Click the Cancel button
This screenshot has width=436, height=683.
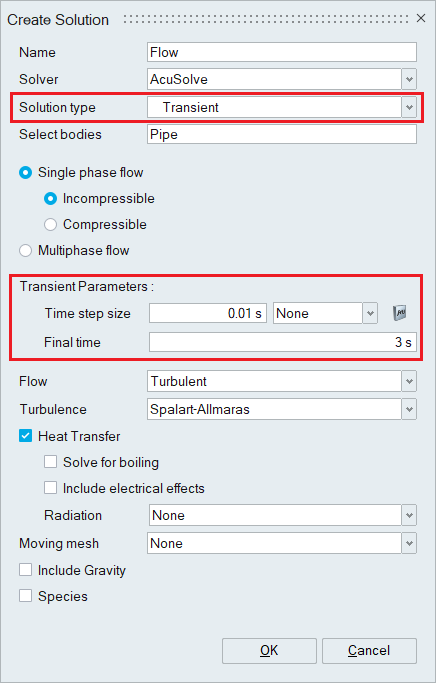click(369, 651)
